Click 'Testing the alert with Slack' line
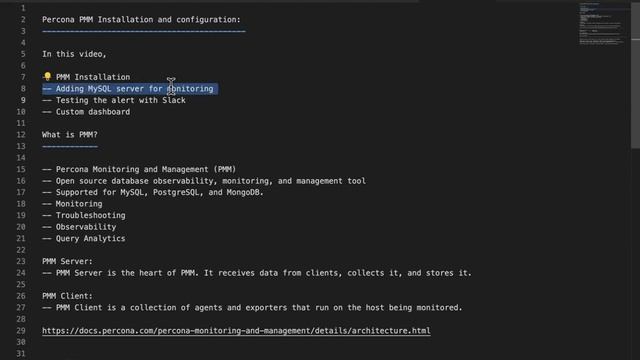 (114, 100)
